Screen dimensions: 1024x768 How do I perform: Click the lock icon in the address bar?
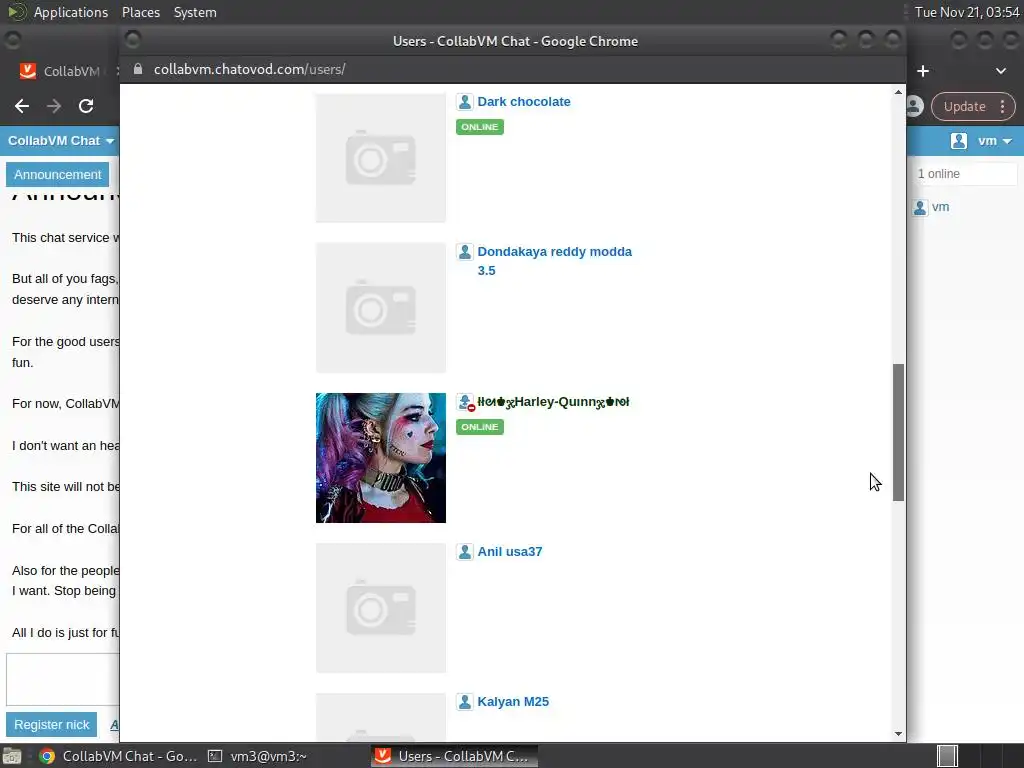coord(138,69)
